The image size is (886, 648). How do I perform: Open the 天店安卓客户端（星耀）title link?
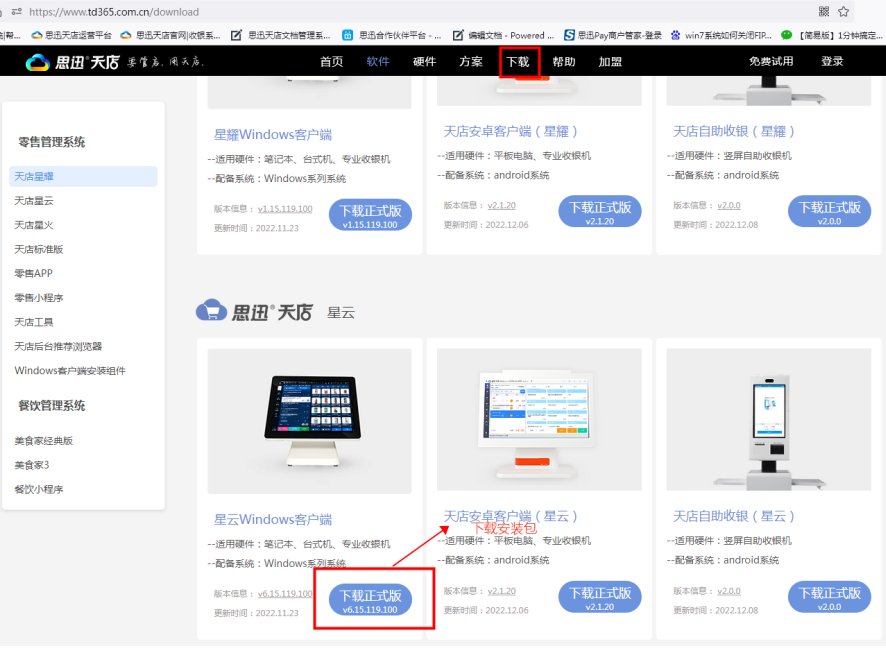pyautogui.click(x=510, y=132)
